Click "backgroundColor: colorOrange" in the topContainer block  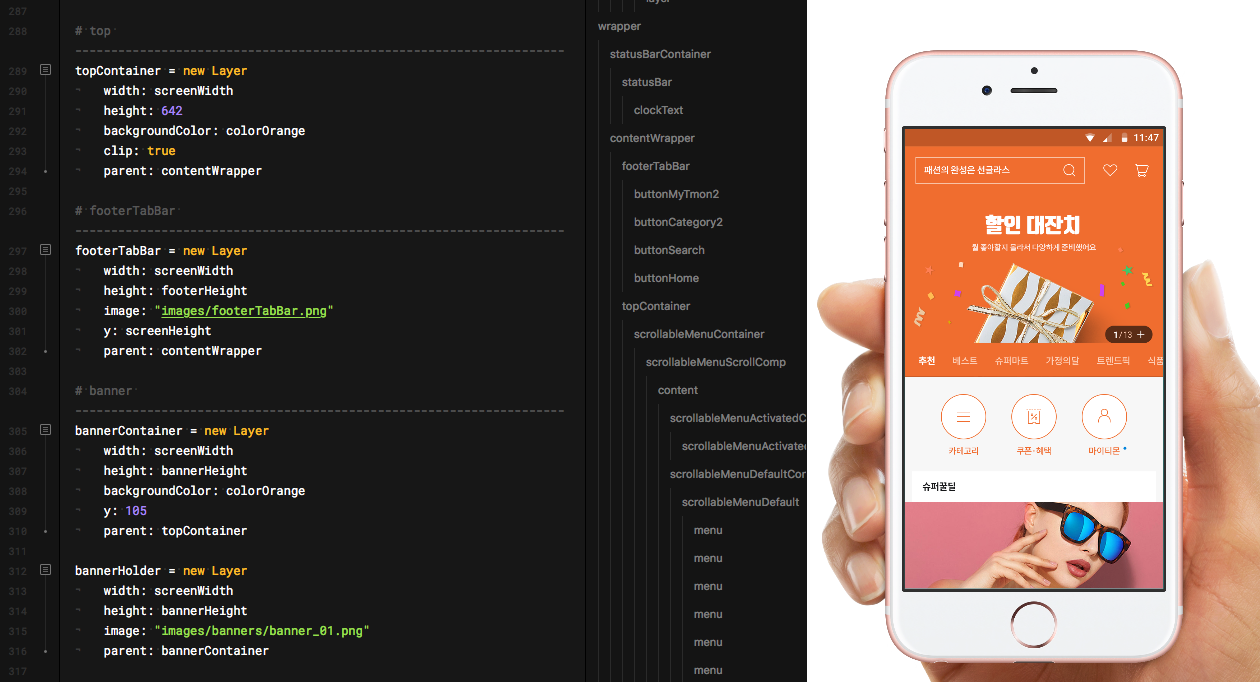[x=204, y=131]
